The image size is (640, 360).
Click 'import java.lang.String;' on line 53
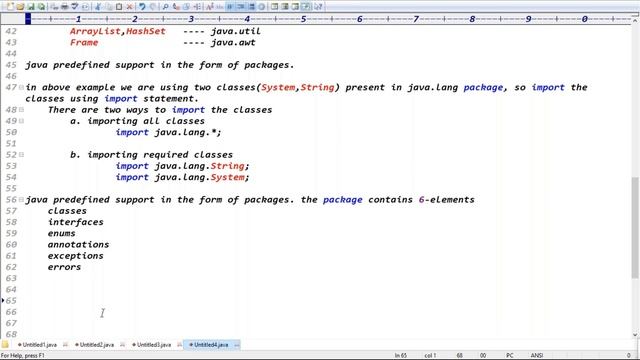pyautogui.click(x=182, y=166)
